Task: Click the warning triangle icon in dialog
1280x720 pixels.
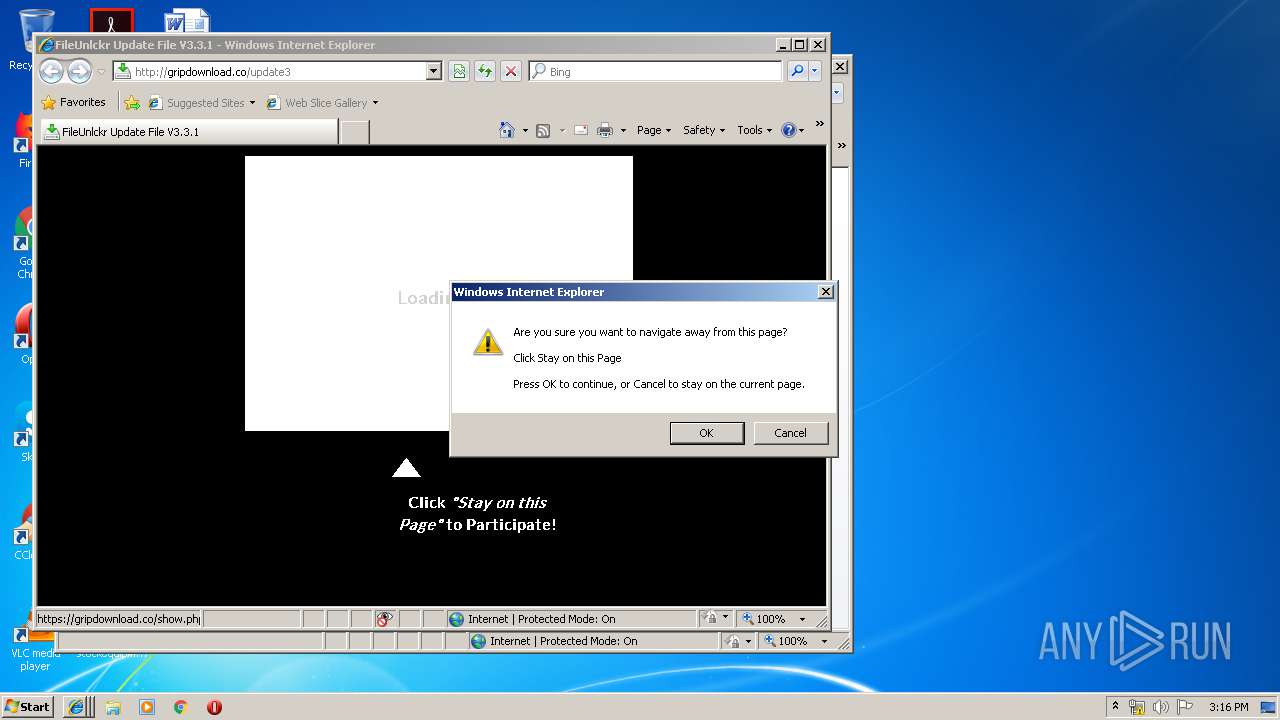Action: pos(487,342)
